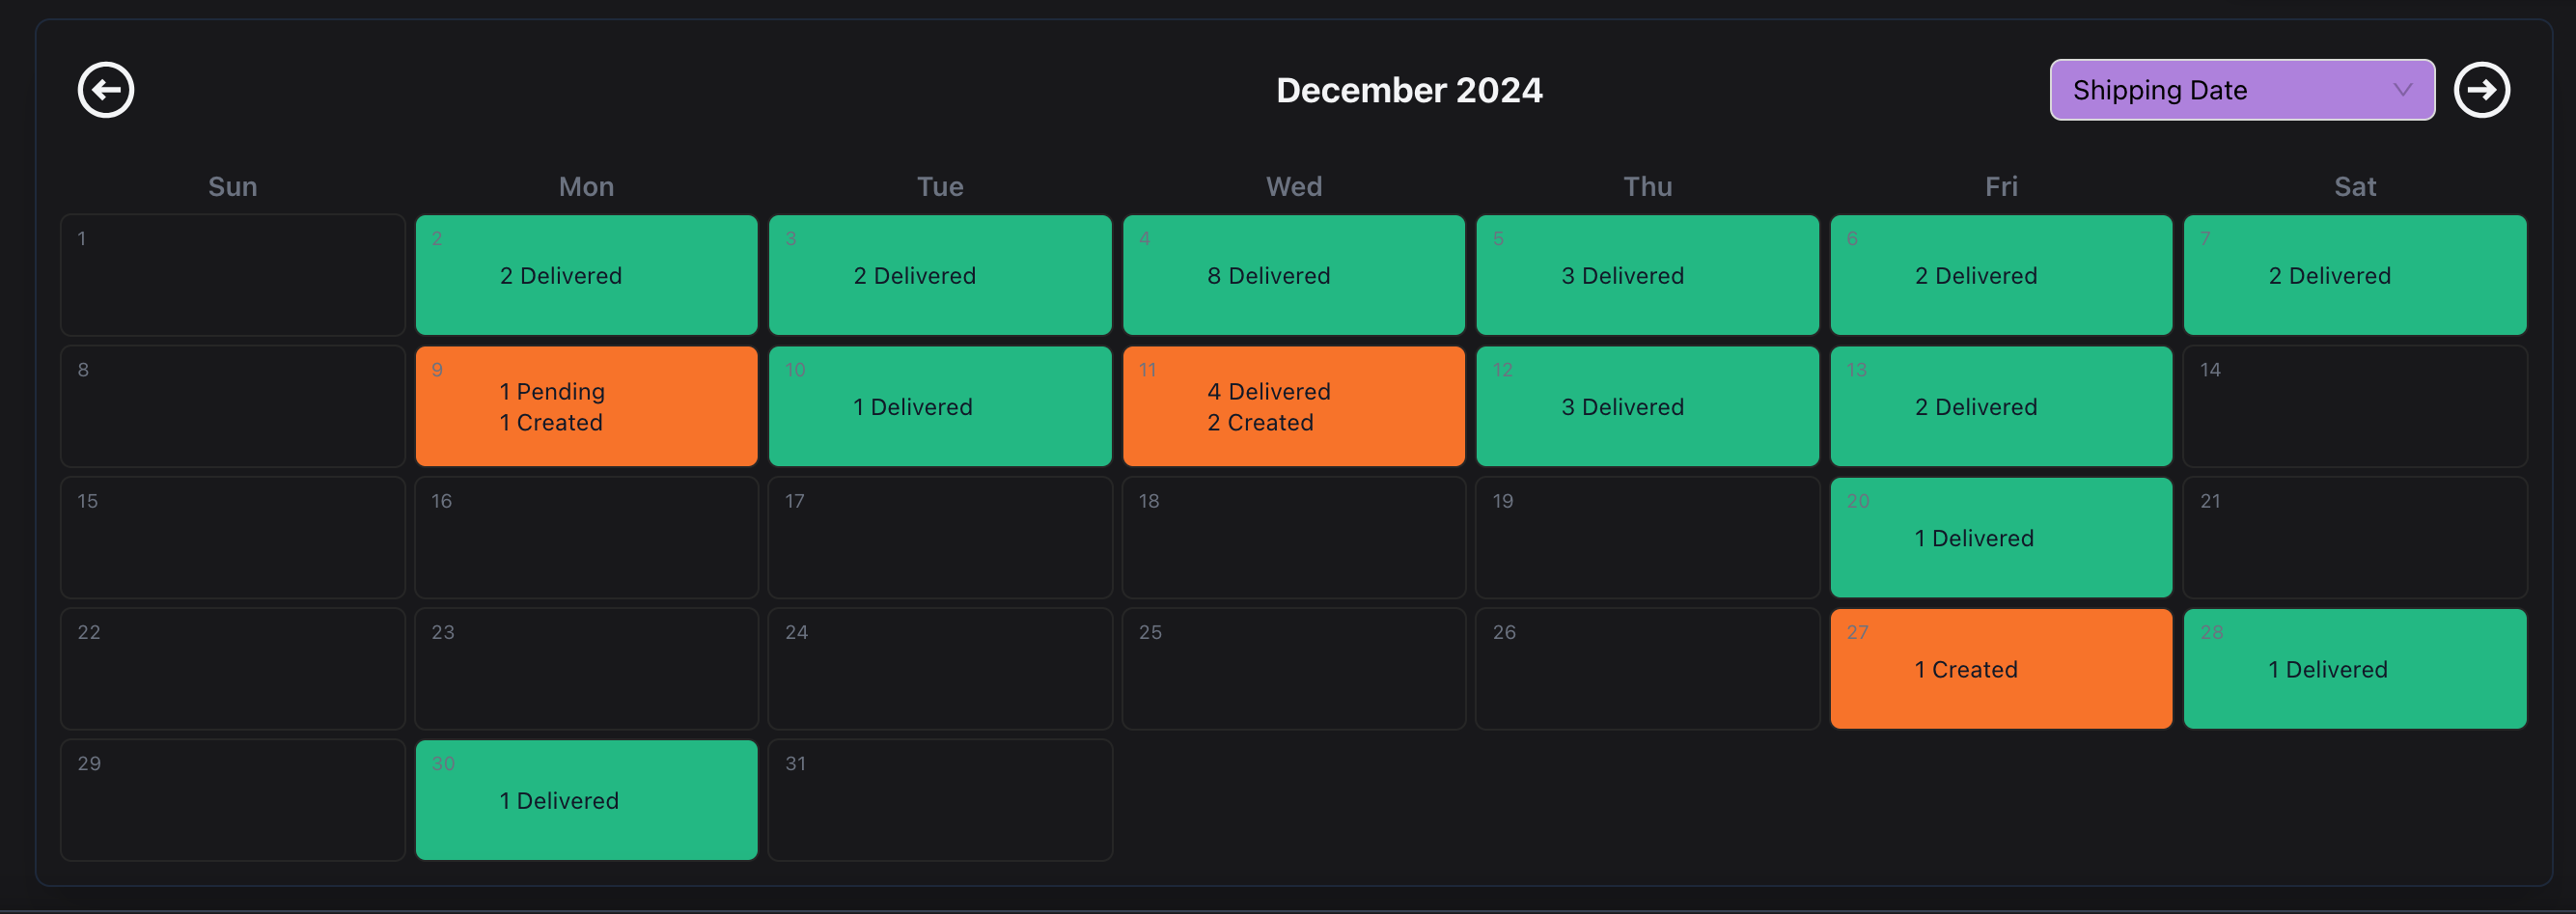Click the dropdown chevron beside Shipping Date

click(2402, 90)
